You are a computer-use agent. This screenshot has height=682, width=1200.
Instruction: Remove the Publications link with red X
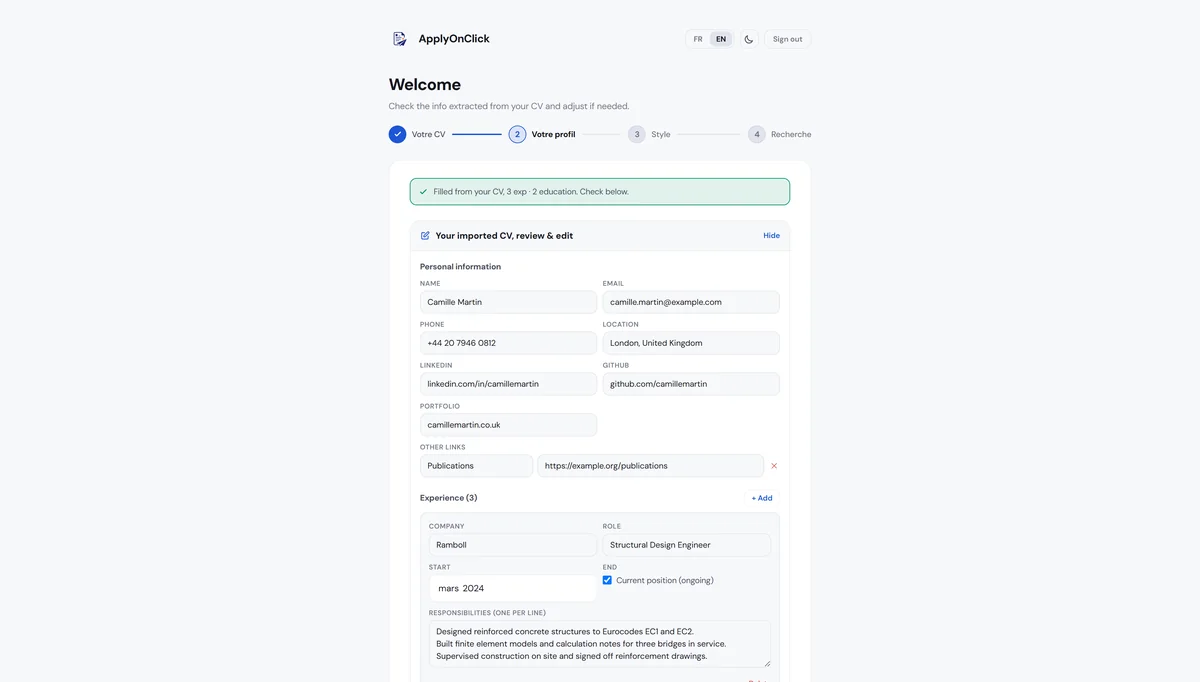pyautogui.click(x=774, y=466)
